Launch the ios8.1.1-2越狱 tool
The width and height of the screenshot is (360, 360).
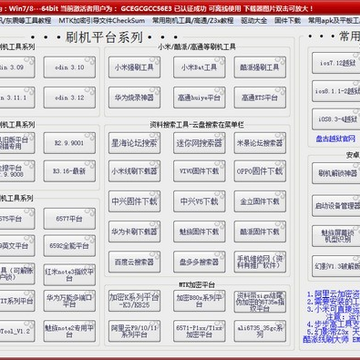(336, 91)
